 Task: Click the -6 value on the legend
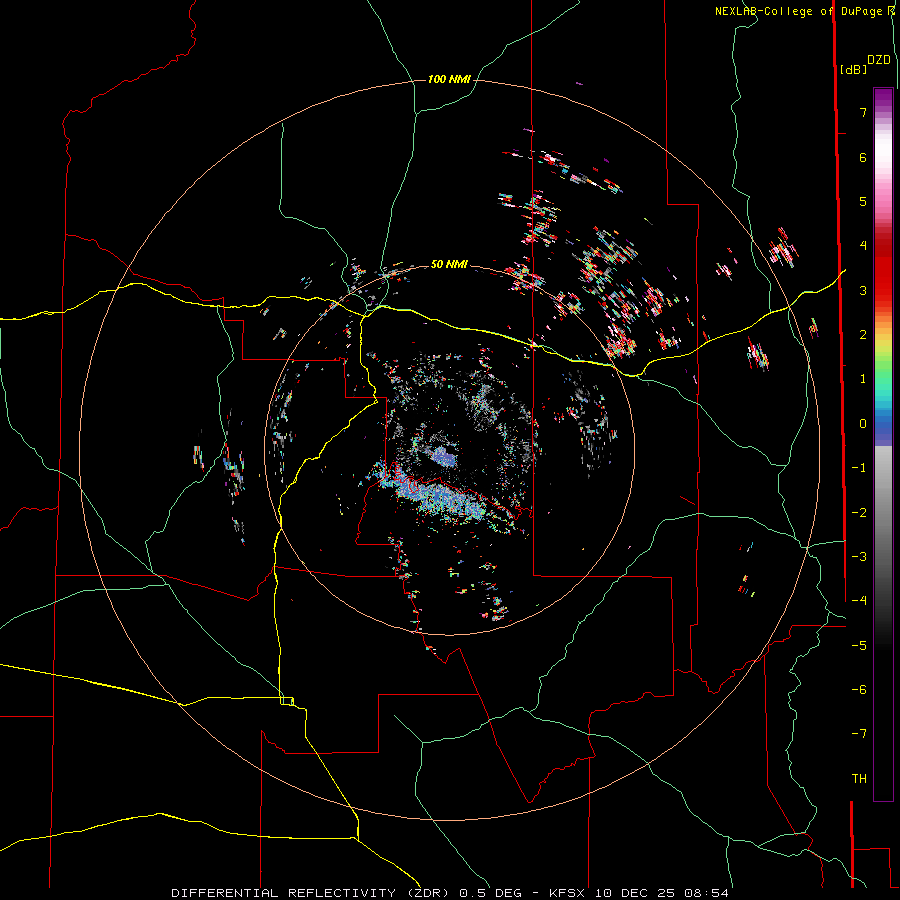tap(859, 690)
